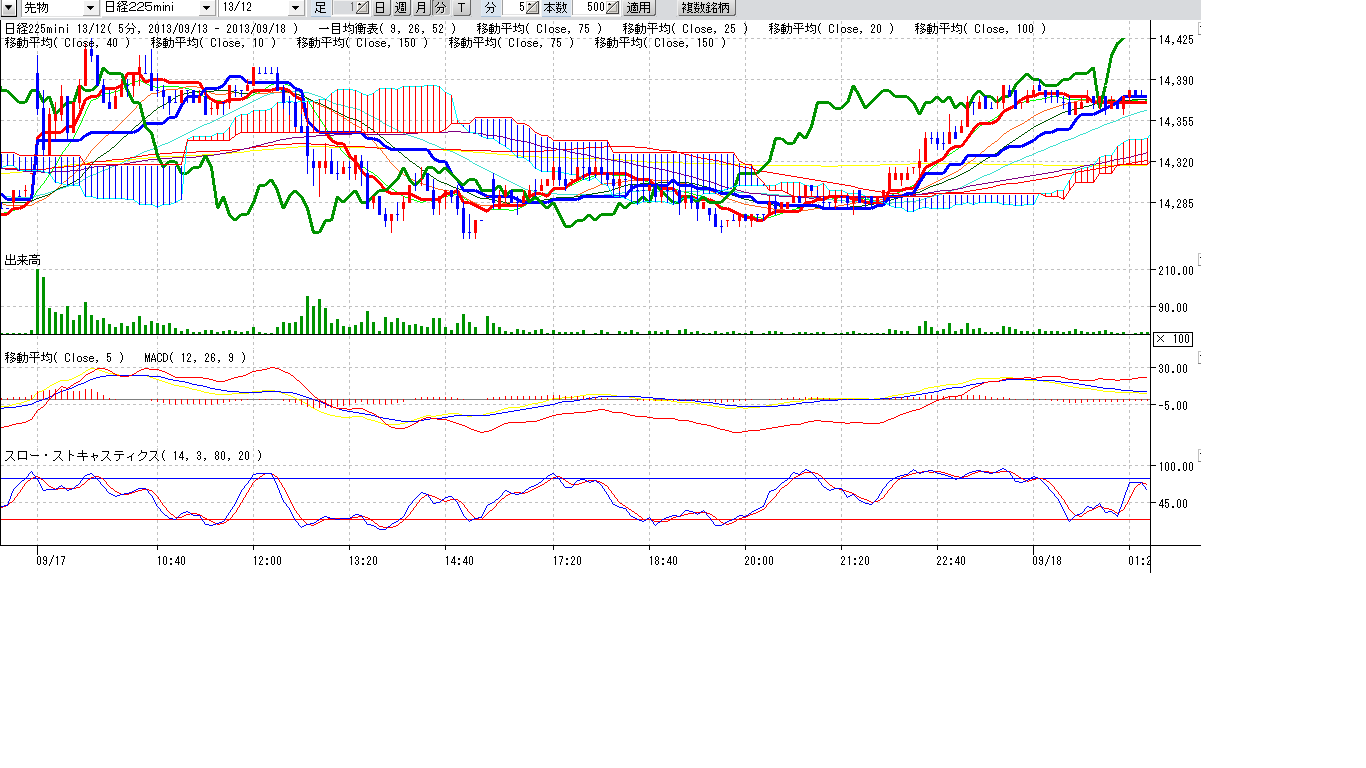Switch chart to 週 (weekly) timeframe
The height and width of the screenshot is (768, 1366).
(x=400, y=7)
